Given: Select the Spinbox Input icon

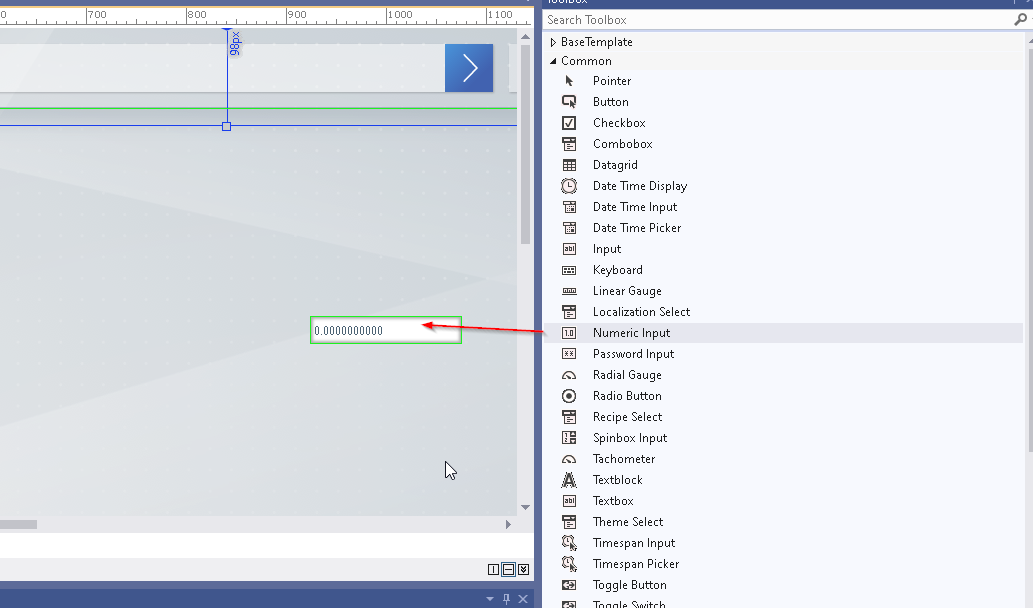Looking at the screenshot, I should [569, 438].
